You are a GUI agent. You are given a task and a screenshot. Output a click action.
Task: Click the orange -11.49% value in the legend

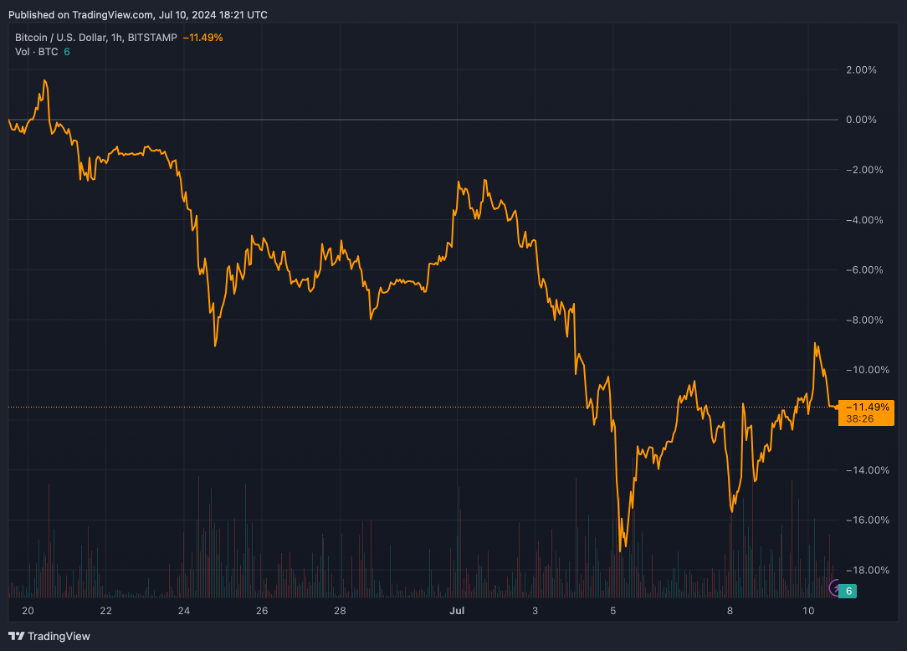pos(203,37)
